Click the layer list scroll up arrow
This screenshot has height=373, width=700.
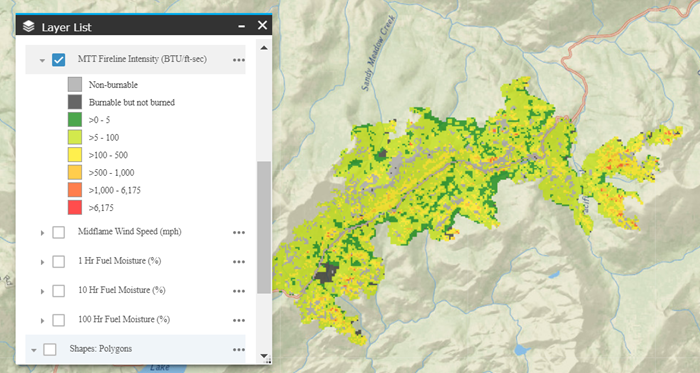(x=264, y=48)
